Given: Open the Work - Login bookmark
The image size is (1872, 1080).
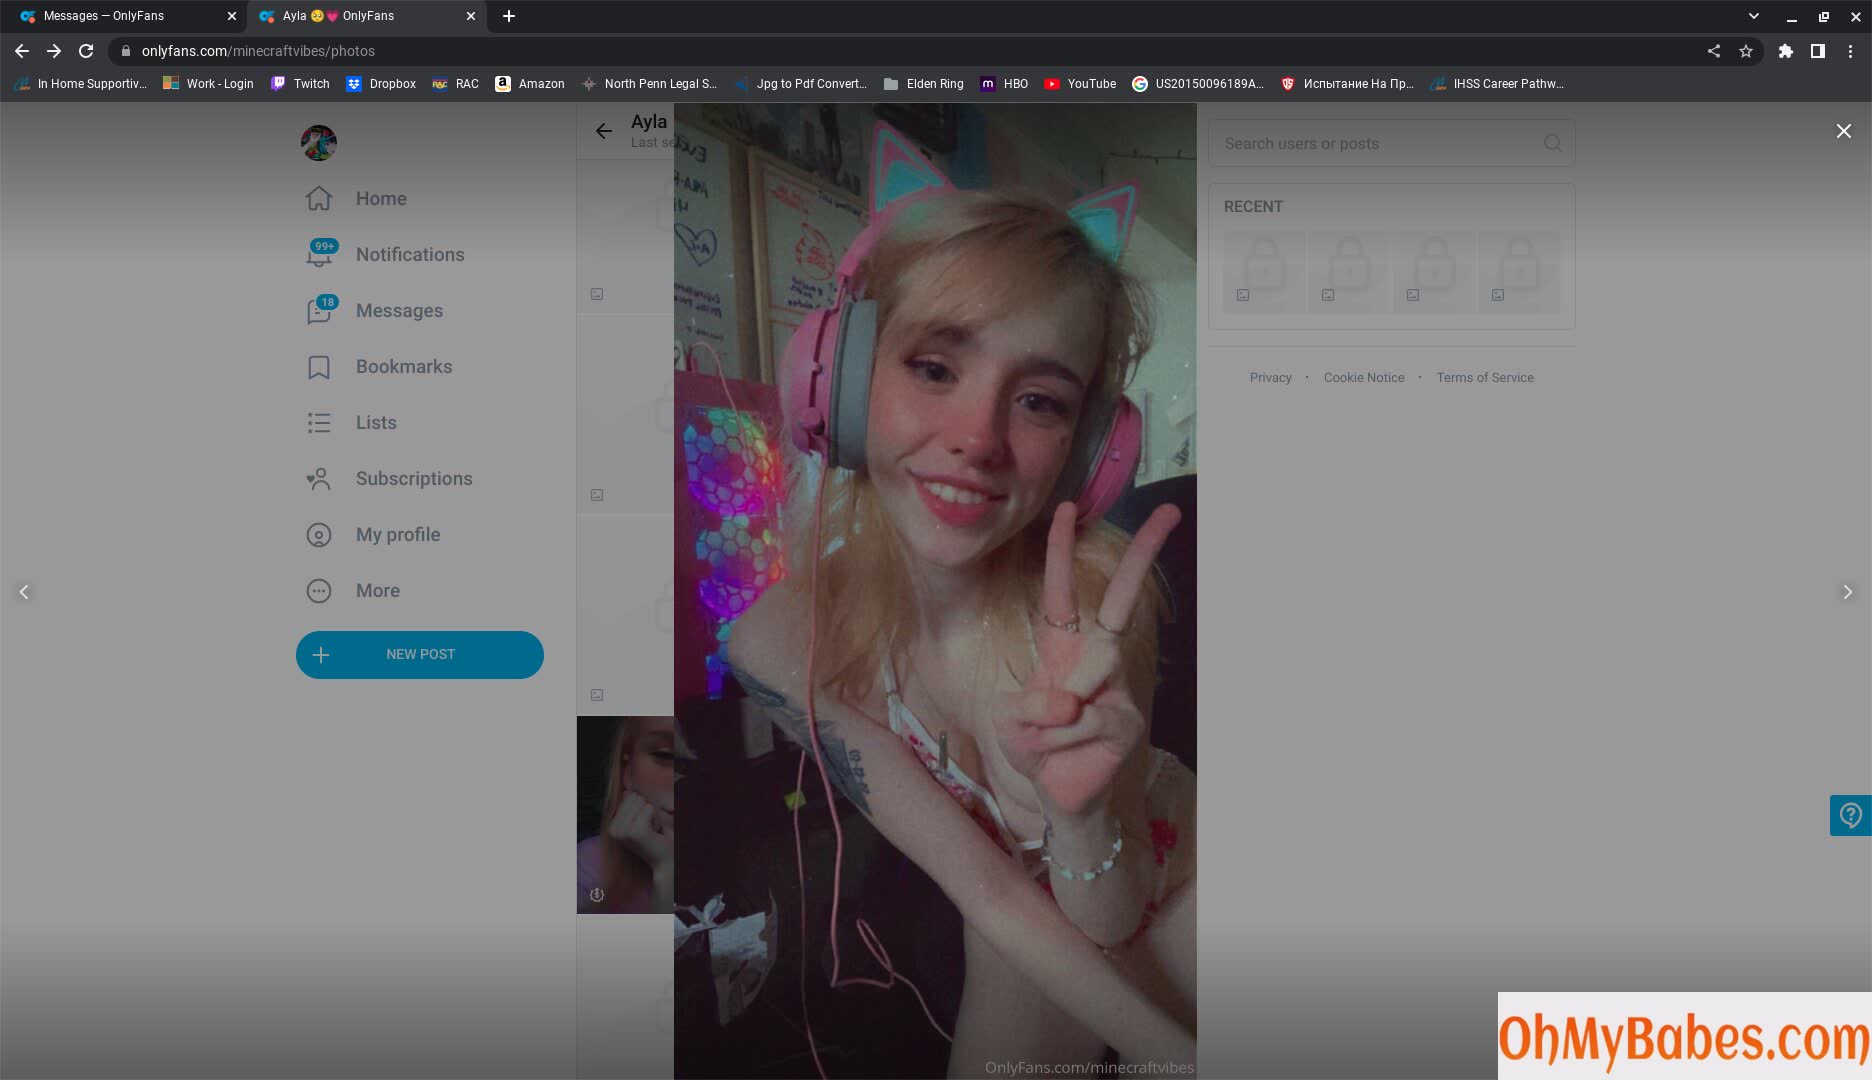Looking at the screenshot, I should (x=208, y=84).
